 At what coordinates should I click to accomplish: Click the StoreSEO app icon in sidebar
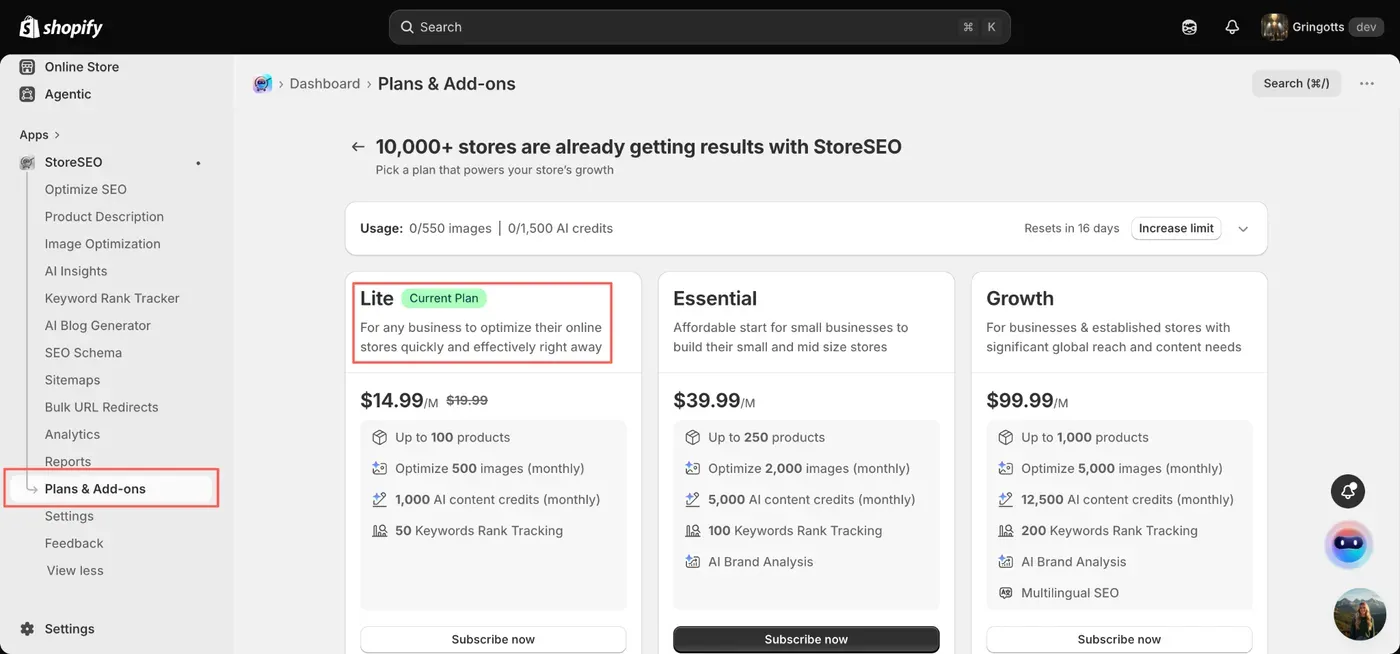28,162
